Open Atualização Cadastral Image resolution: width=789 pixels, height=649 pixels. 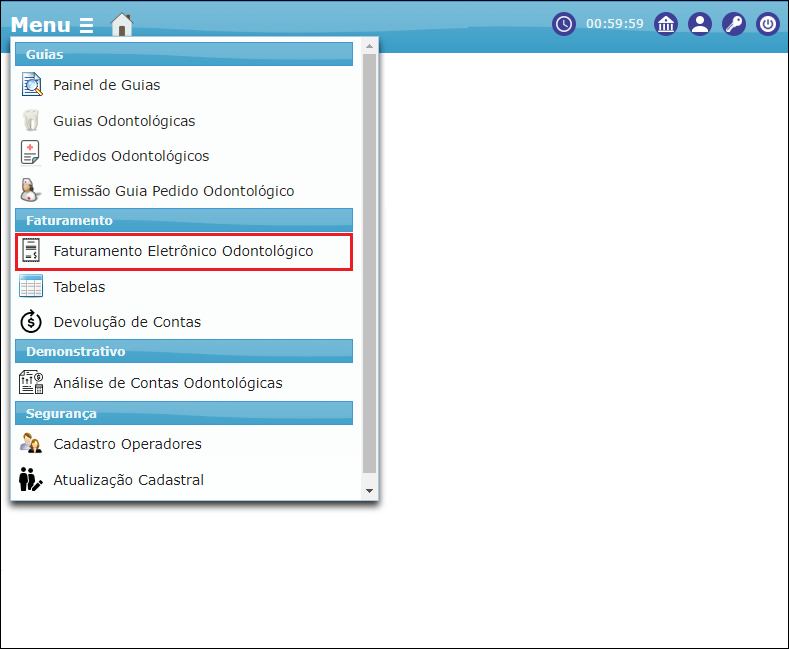point(129,480)
